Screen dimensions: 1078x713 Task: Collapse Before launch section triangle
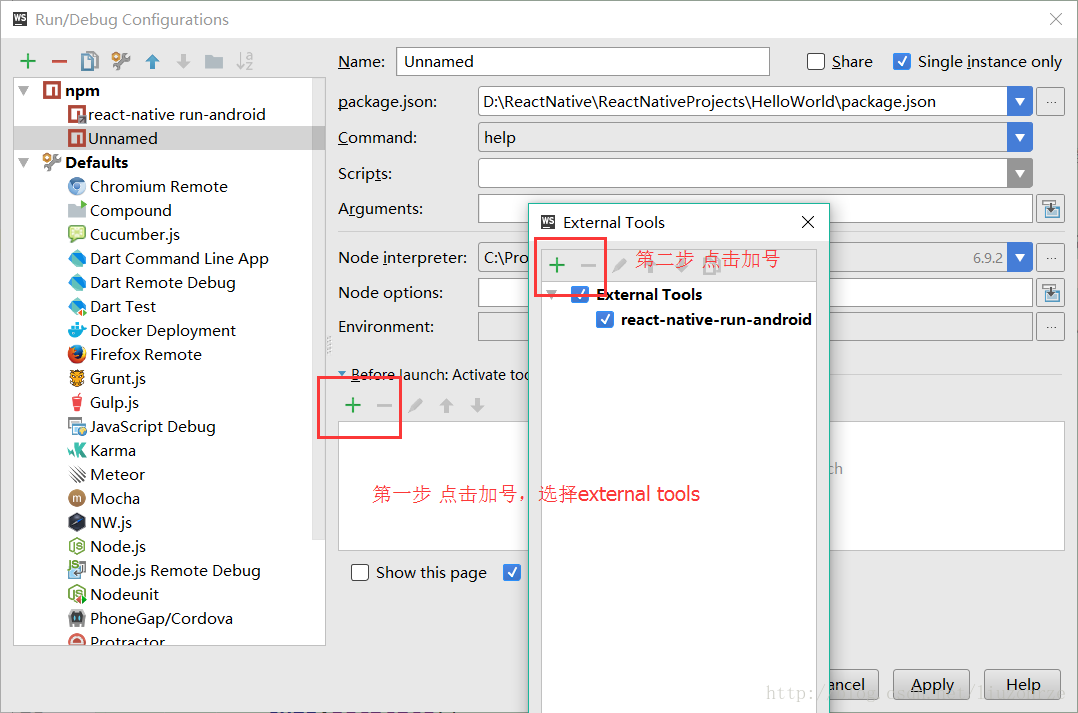click(342, 374)
